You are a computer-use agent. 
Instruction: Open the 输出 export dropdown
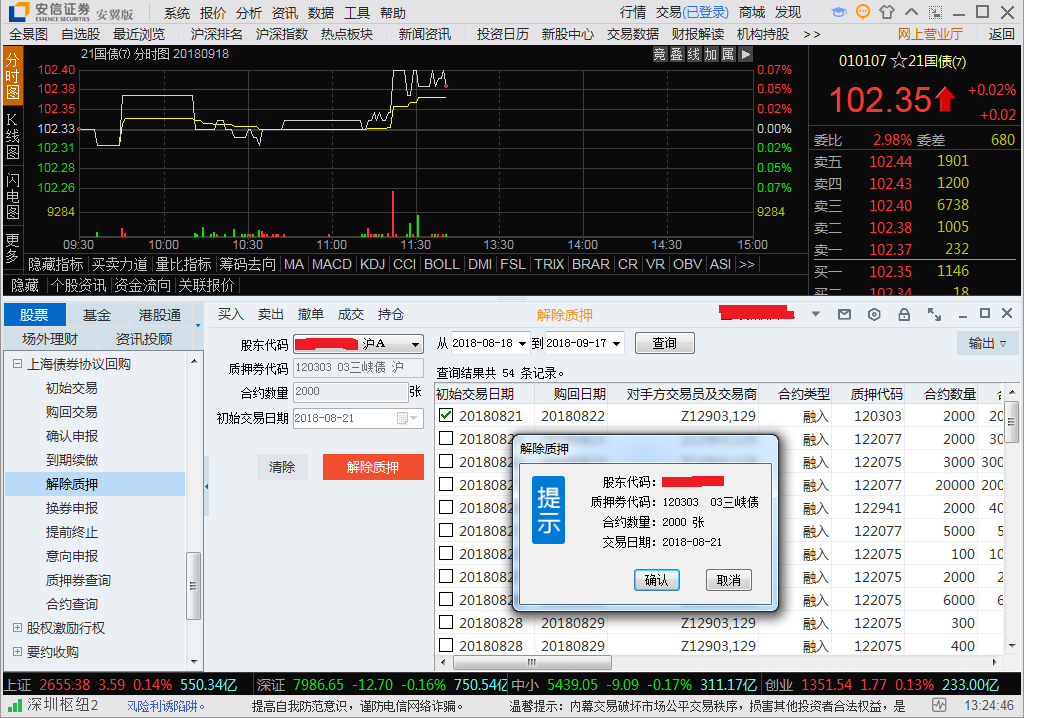click(x=987, y=343)
